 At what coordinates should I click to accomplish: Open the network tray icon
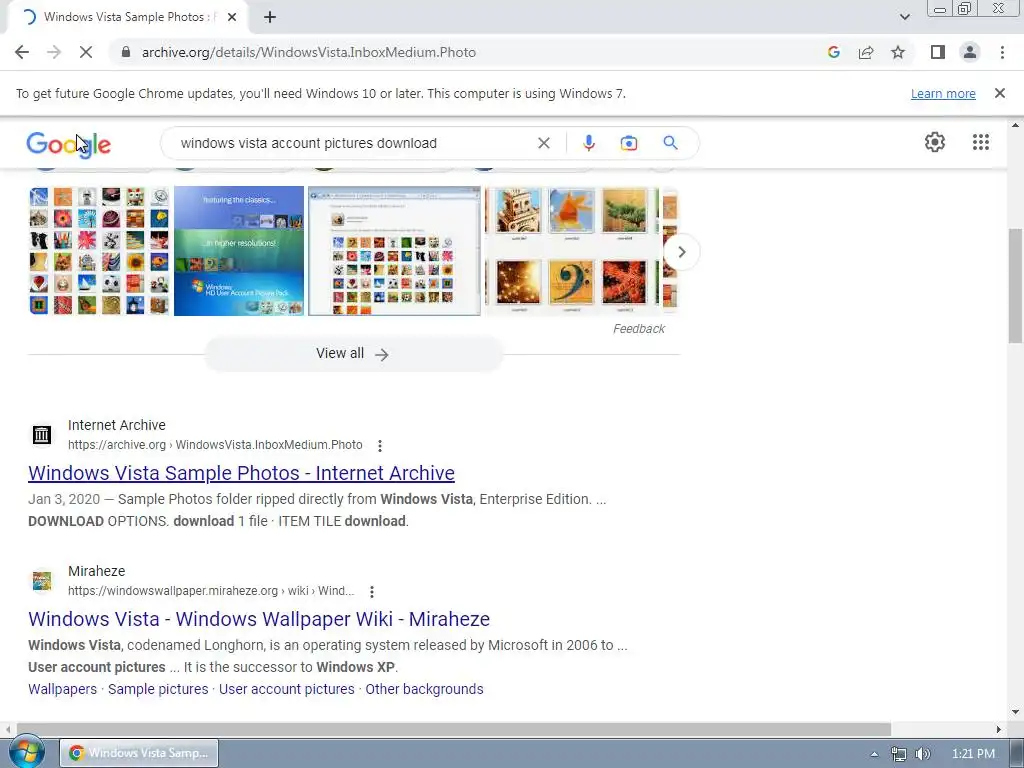899,754
